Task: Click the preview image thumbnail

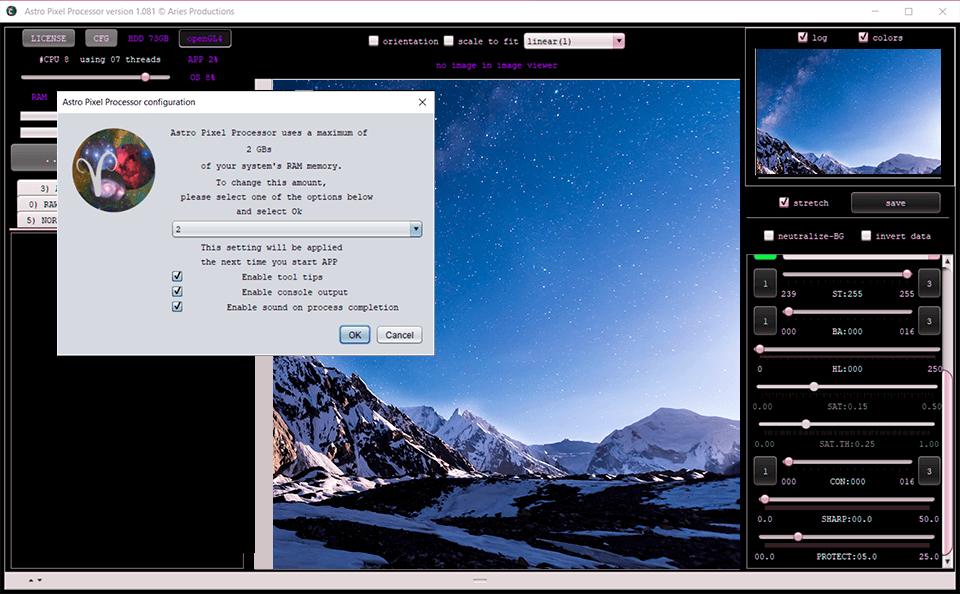Action: (x=847, y=113)
